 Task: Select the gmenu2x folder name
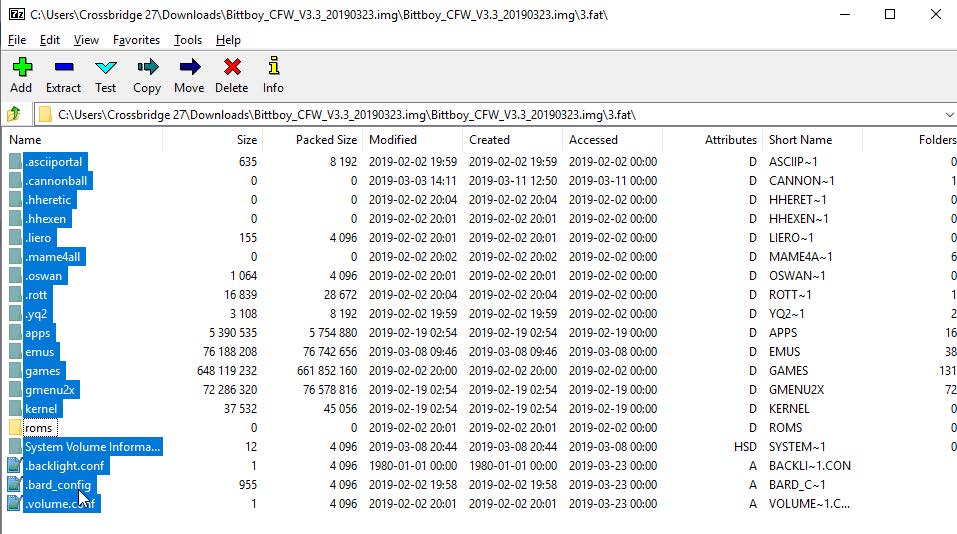pos(50,389)
